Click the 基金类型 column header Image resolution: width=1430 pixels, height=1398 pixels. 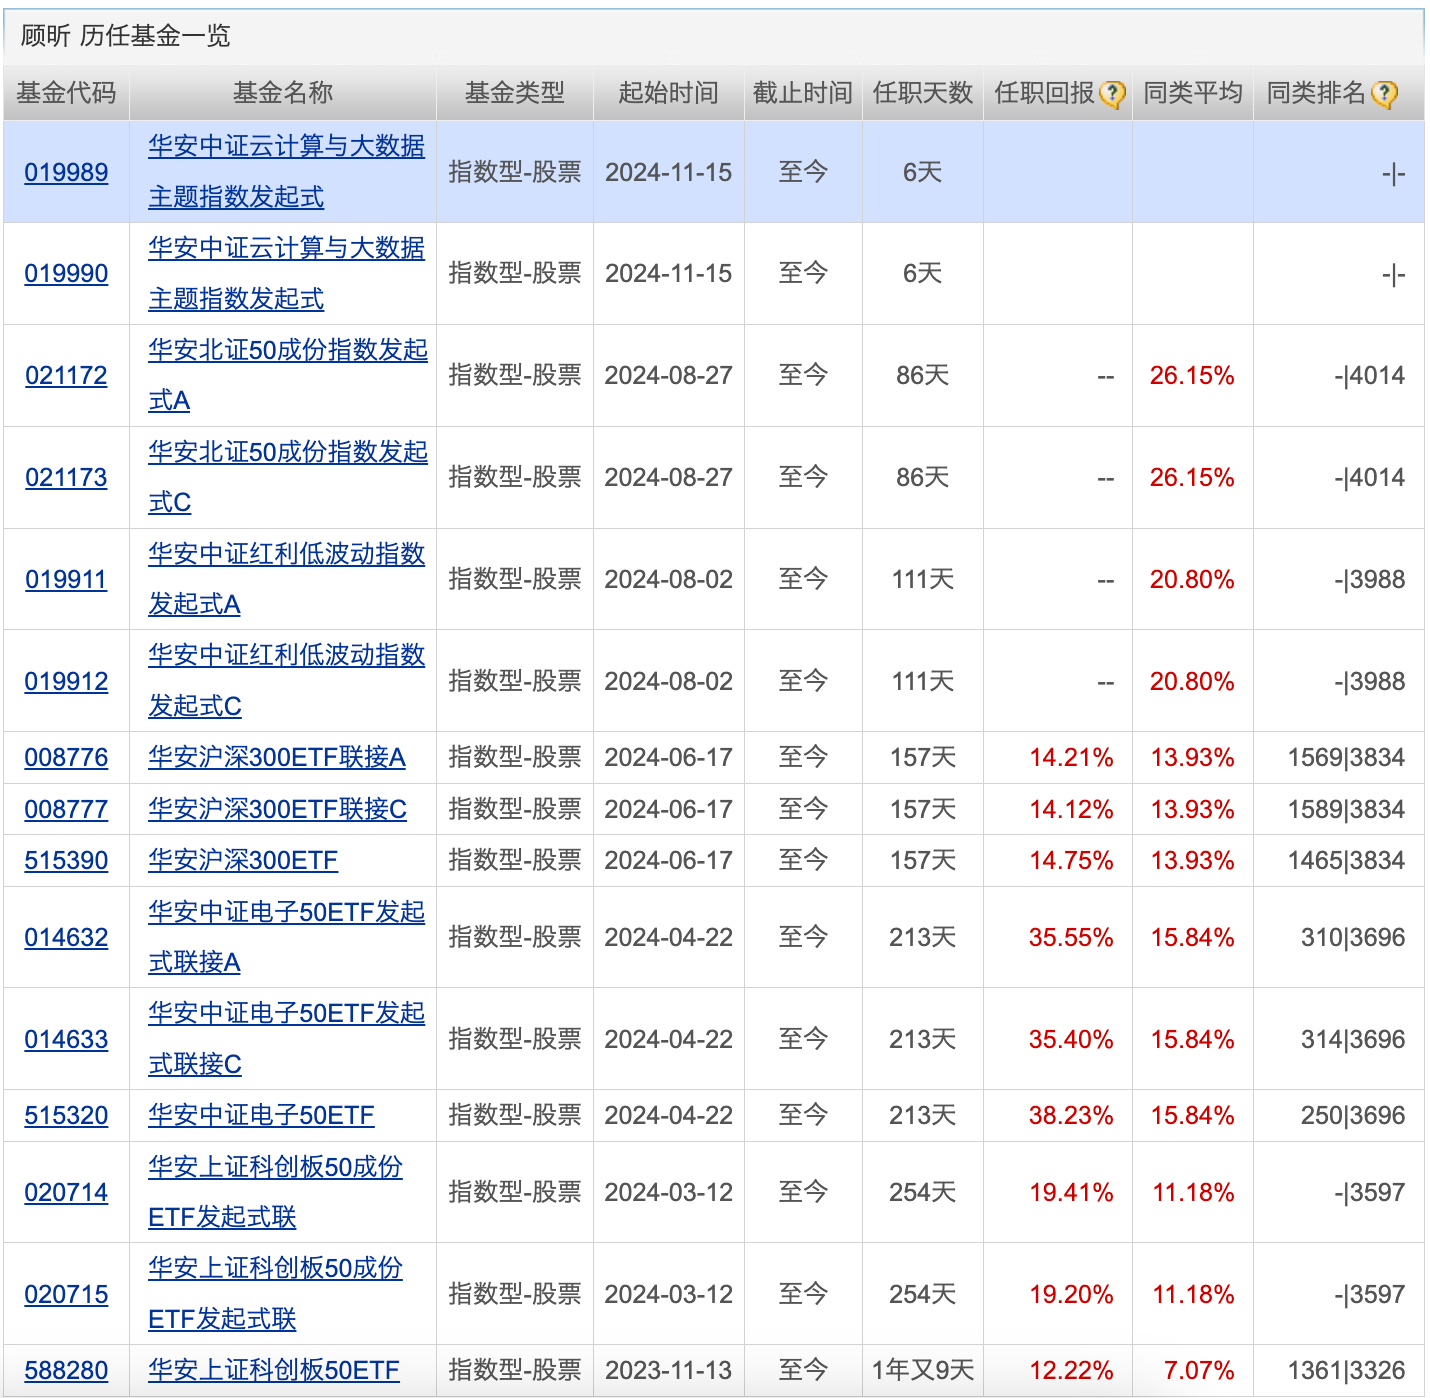515,93
